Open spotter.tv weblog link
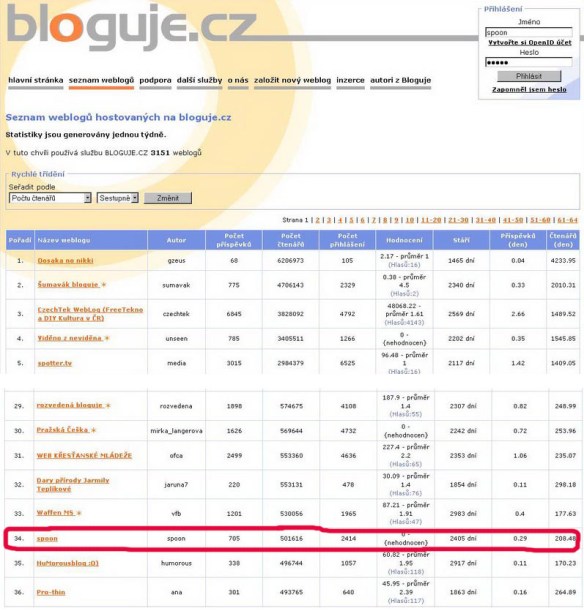 click(x=55, y=363)
